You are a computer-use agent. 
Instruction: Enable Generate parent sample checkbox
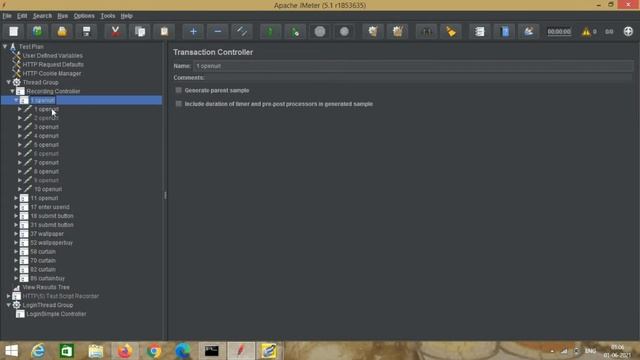click(x=178, y=90)
